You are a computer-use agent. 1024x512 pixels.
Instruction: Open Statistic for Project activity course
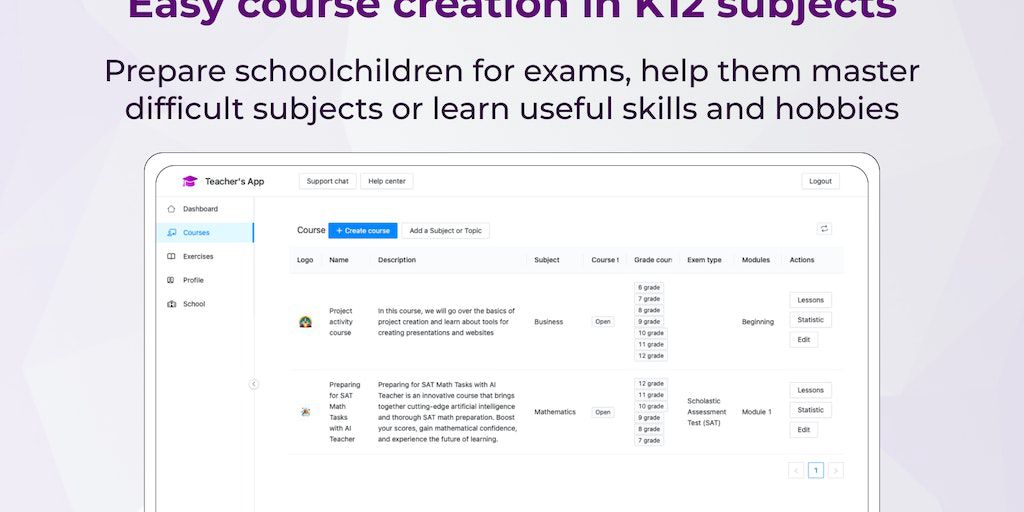[x=810, y=320]
